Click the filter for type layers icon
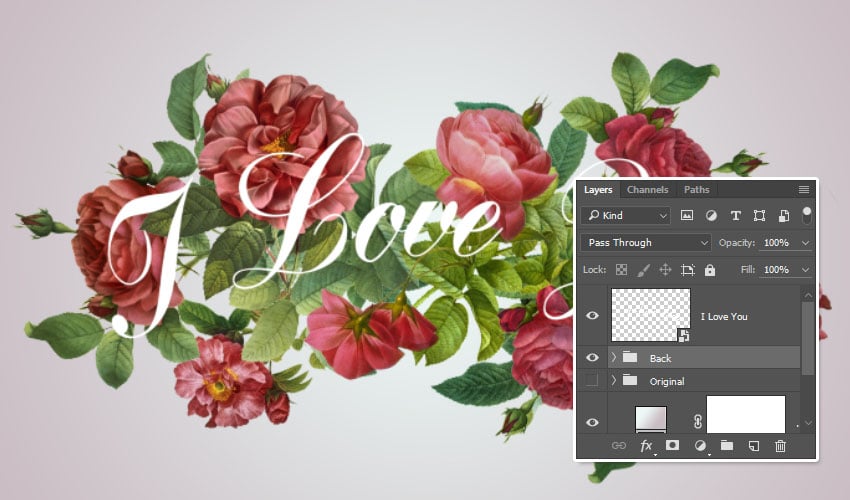 (x=736, y=216)
